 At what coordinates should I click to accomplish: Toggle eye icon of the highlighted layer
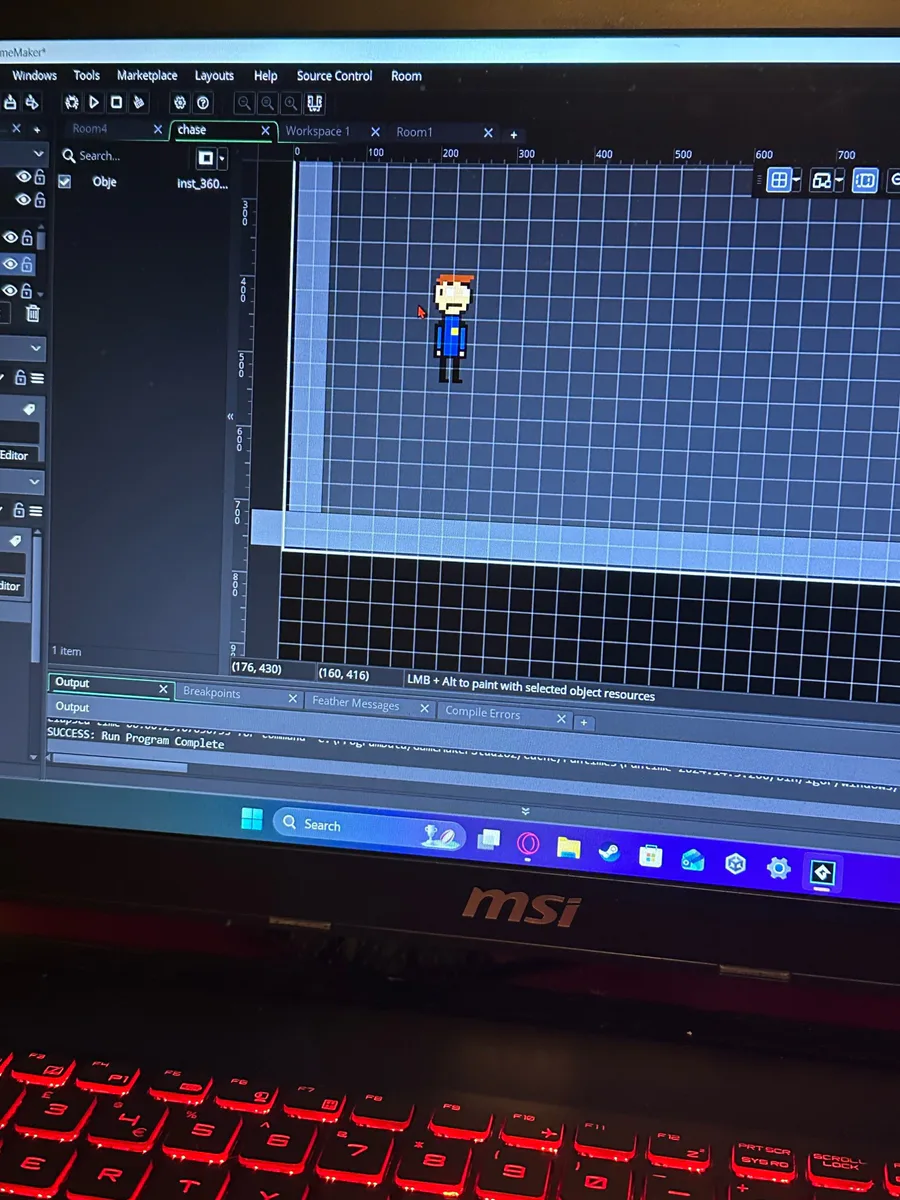click(10, 264)
